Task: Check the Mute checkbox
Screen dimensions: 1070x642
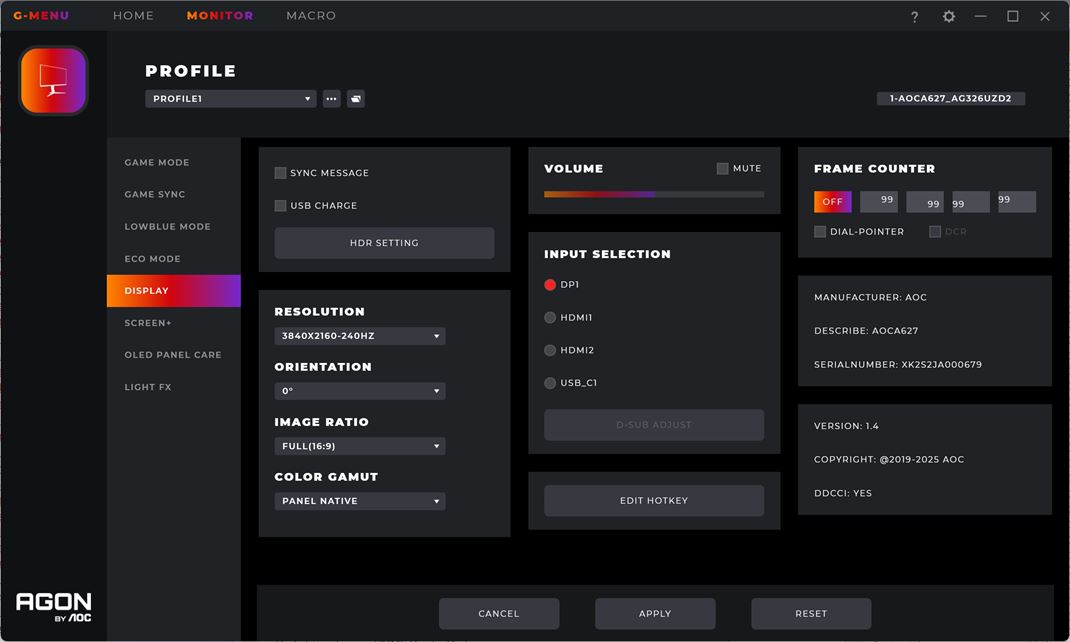Action: pyautogui.click(x=722, y=169)
